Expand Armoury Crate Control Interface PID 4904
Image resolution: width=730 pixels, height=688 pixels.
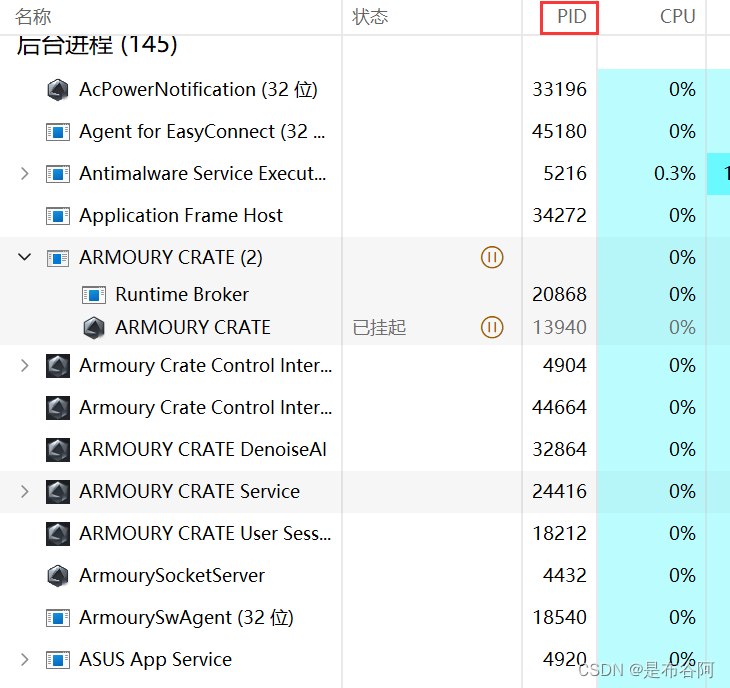pos(25,365)
